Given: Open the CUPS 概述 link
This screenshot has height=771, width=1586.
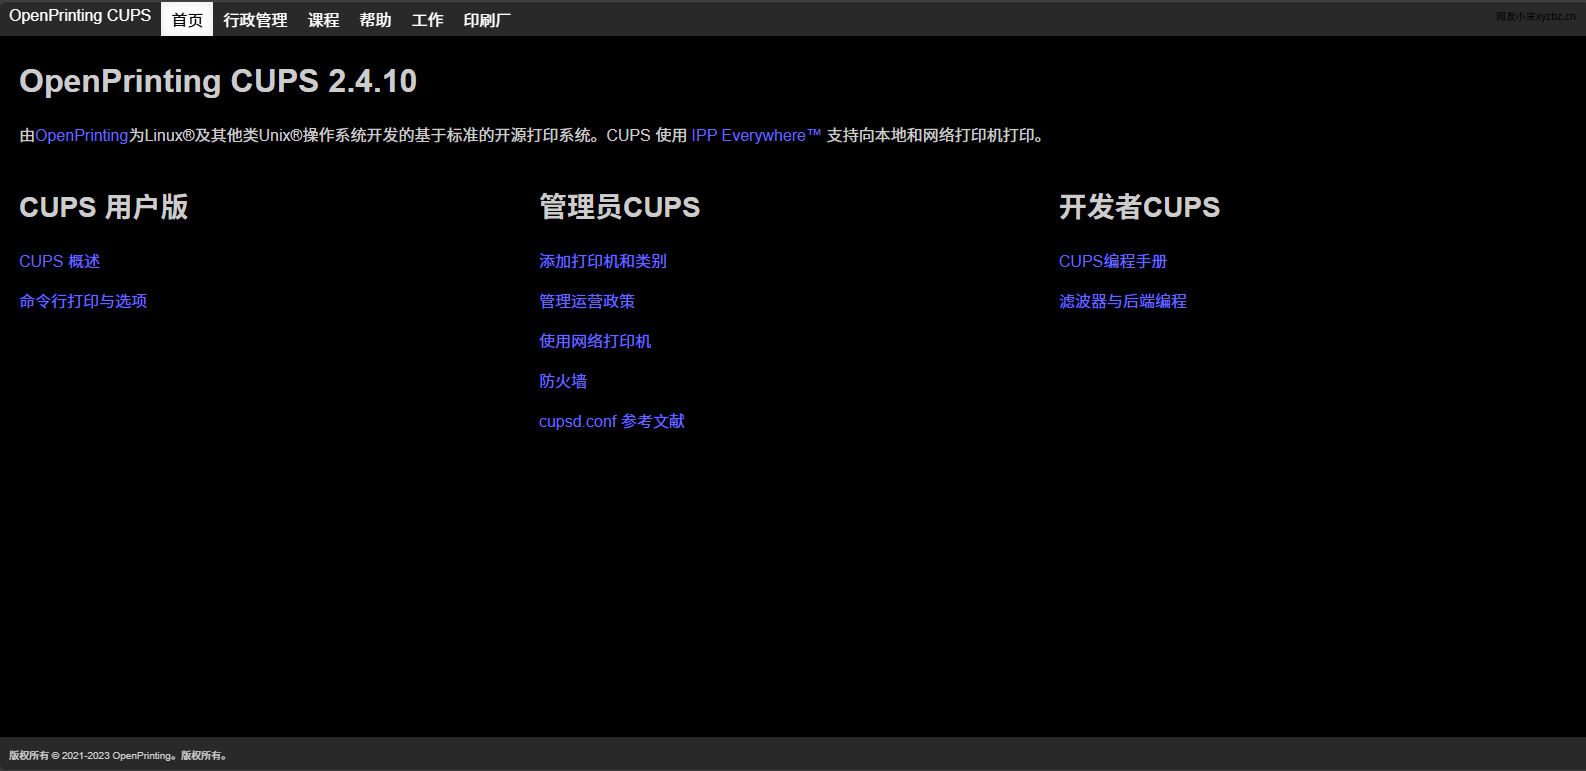Looking at the screenshot, I should coord(60,262).
